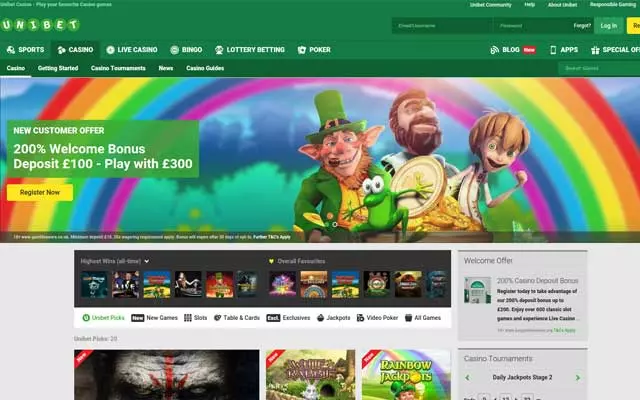The height and width of the screenshot is (400, 640).
Task: Open the Sports section
Action: [x=25, y=49]
